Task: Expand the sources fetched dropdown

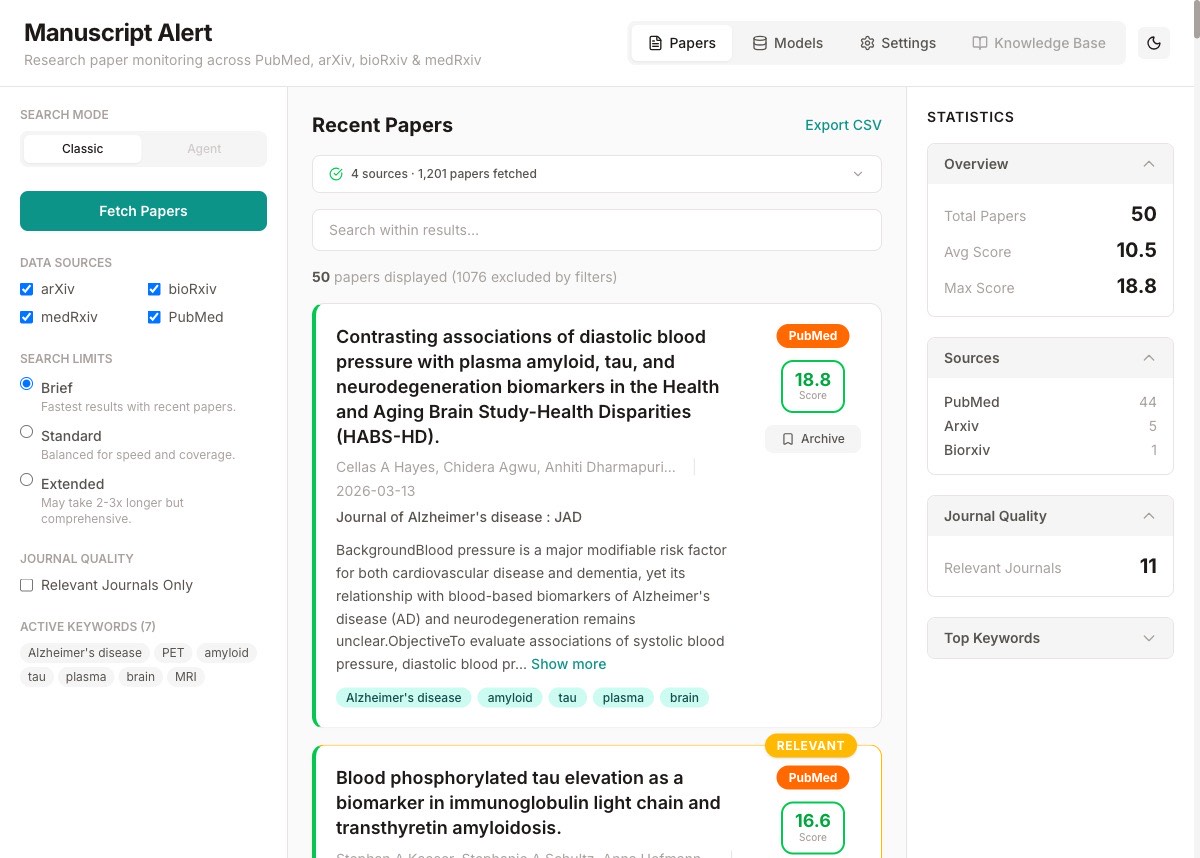Action: 857,174
